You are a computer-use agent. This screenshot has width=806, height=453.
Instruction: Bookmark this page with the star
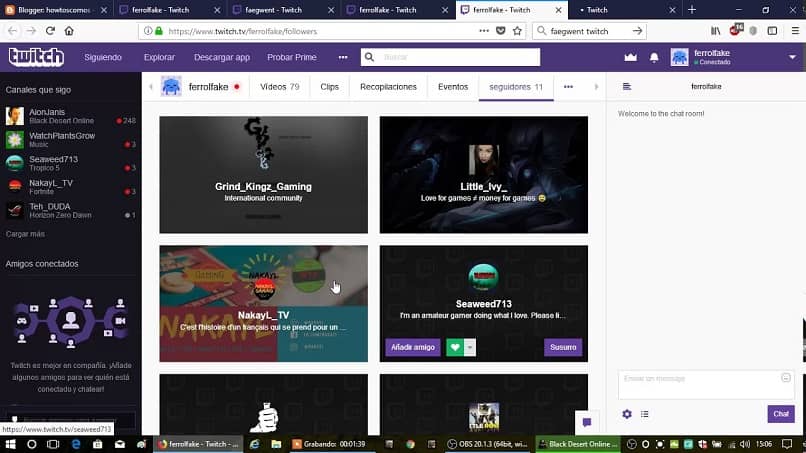coord(517,31)
